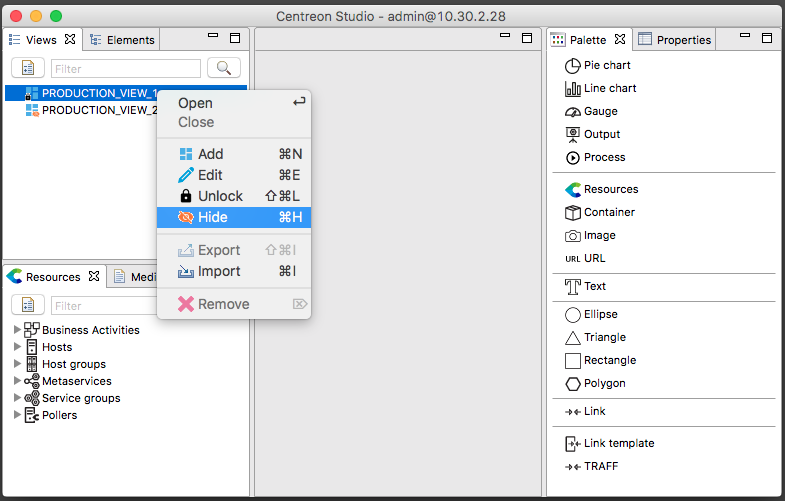
Task: Expand the Pollers tree node
Action: coord(17,415)
